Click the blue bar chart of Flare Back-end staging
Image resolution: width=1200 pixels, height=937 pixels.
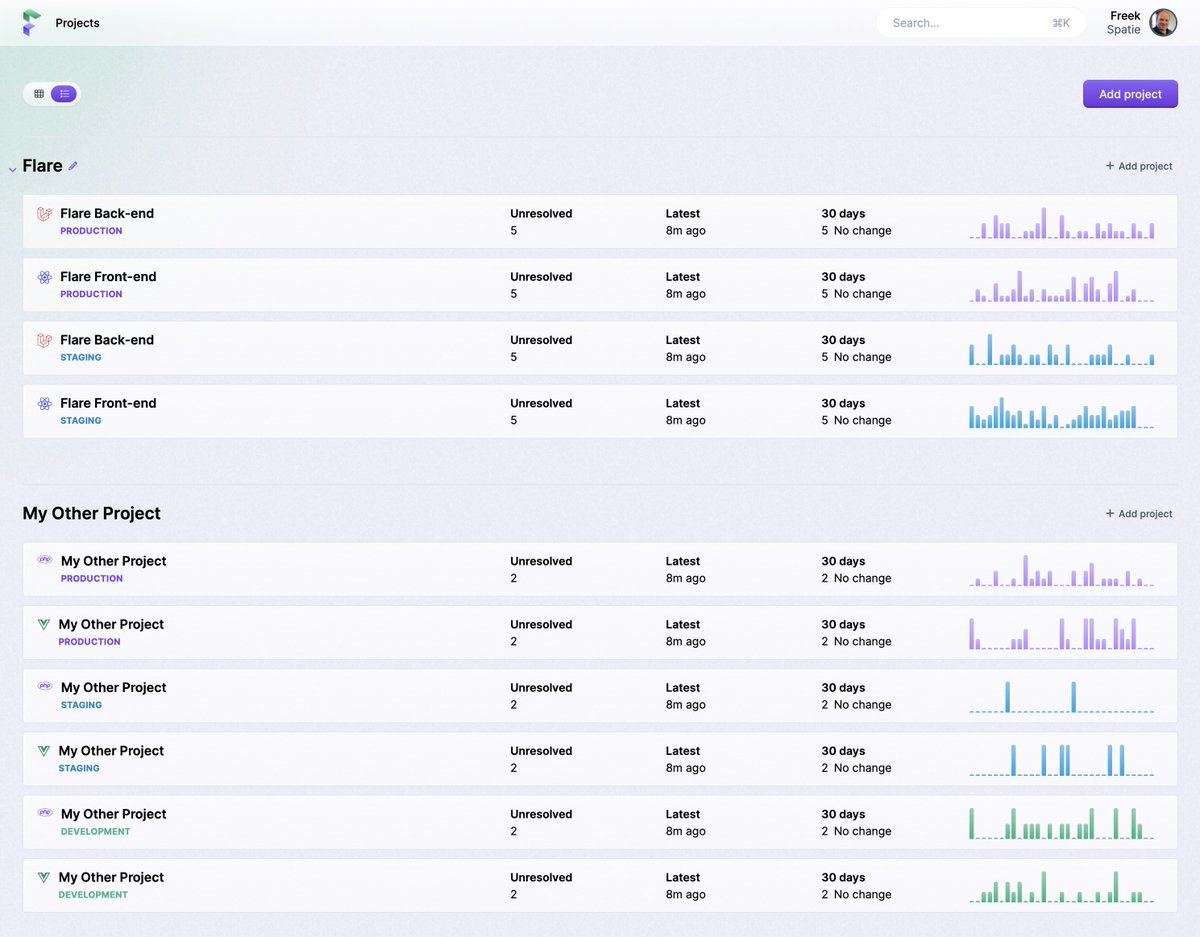1061,349
